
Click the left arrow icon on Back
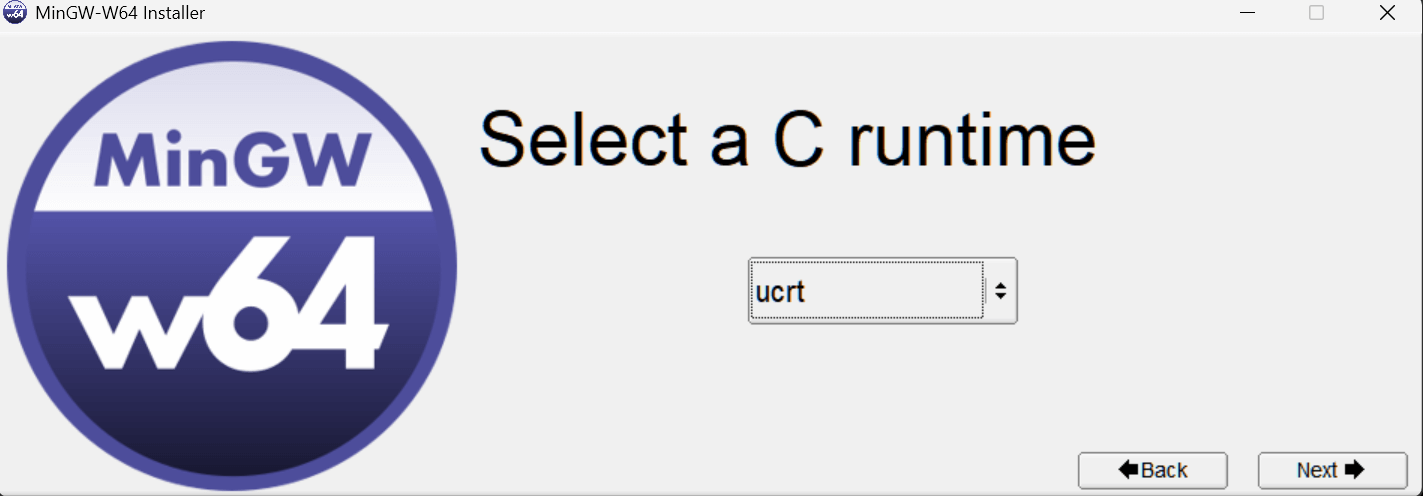[x=1129, y=470]
